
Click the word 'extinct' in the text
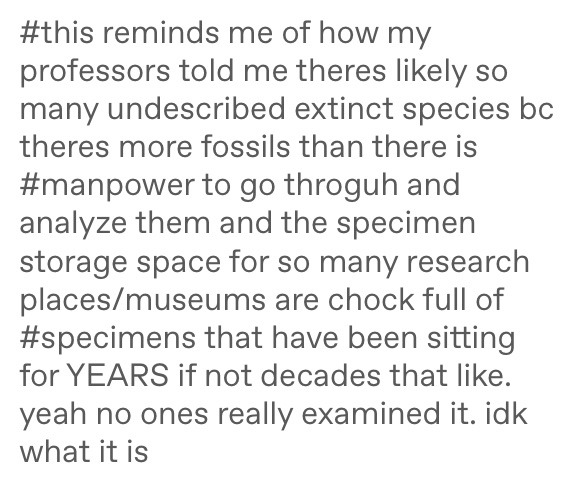pos(344,109)
